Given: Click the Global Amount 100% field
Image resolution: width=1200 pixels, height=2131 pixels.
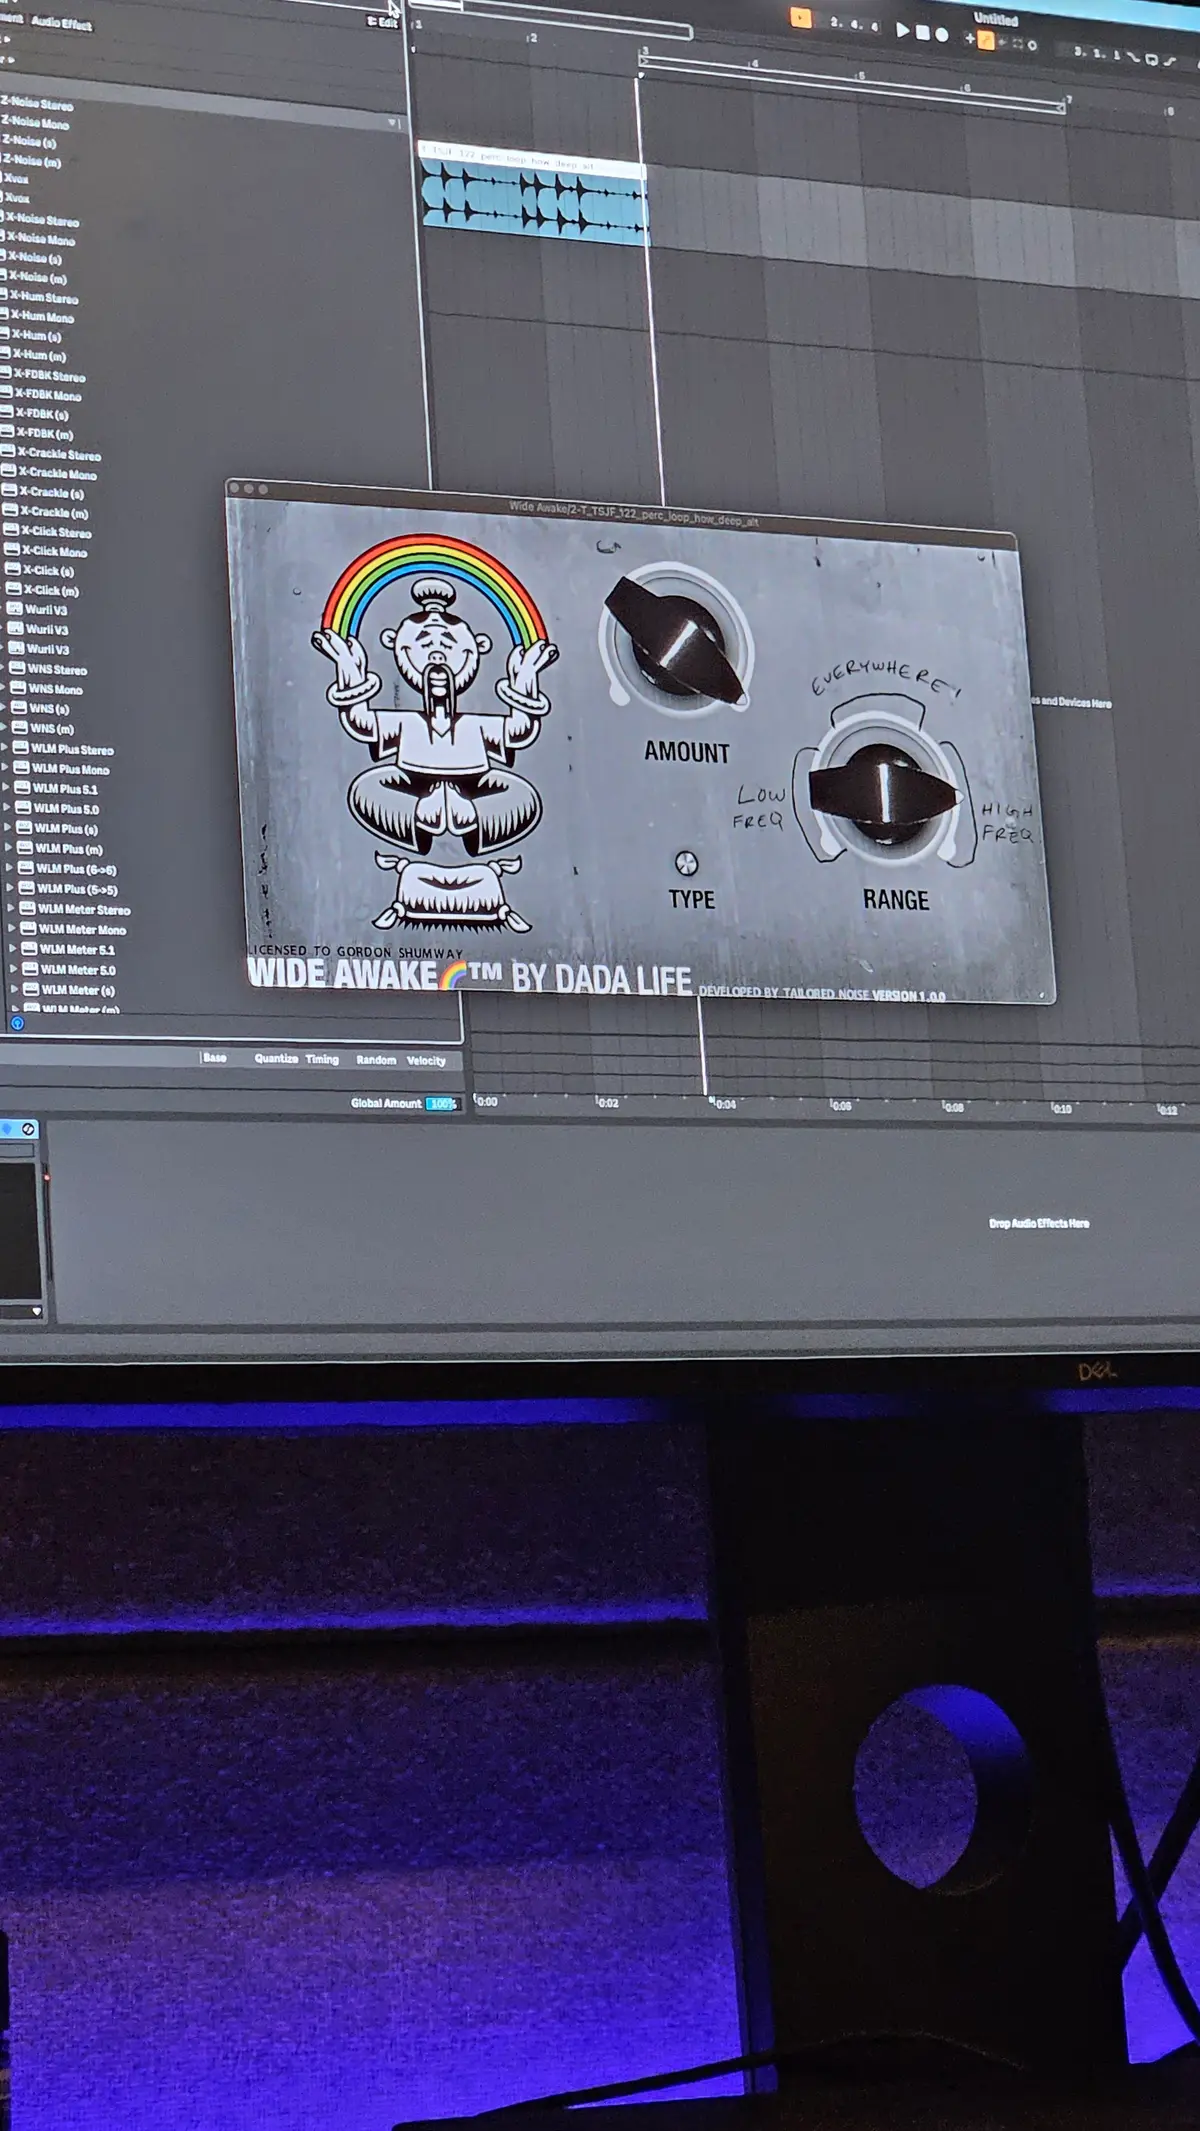Looking at the screenshot, I should (442, 1104).
